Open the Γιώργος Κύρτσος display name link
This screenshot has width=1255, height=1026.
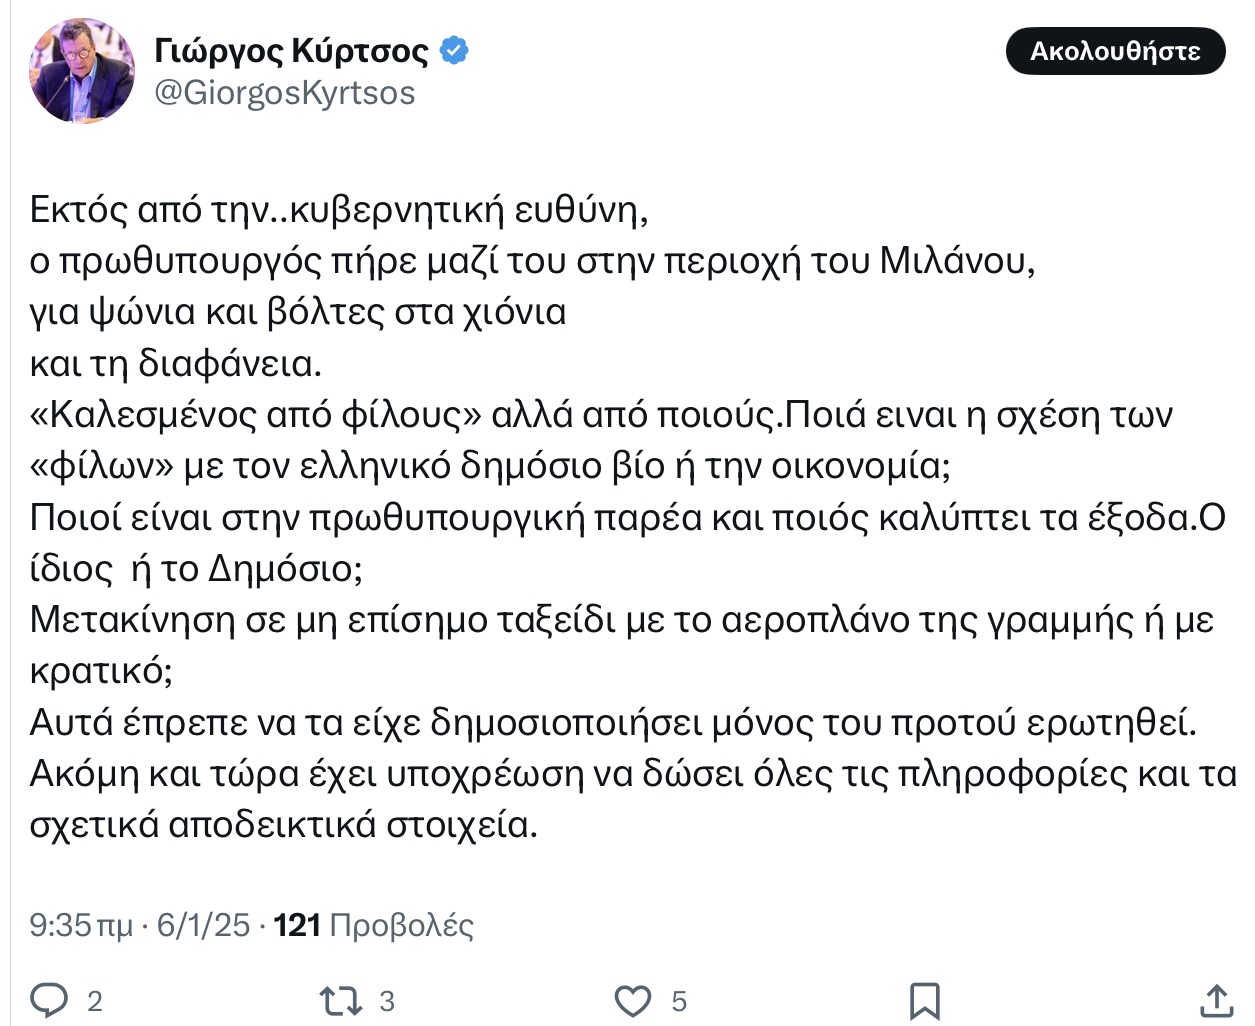pyautogui.click(x=291, y=50)
